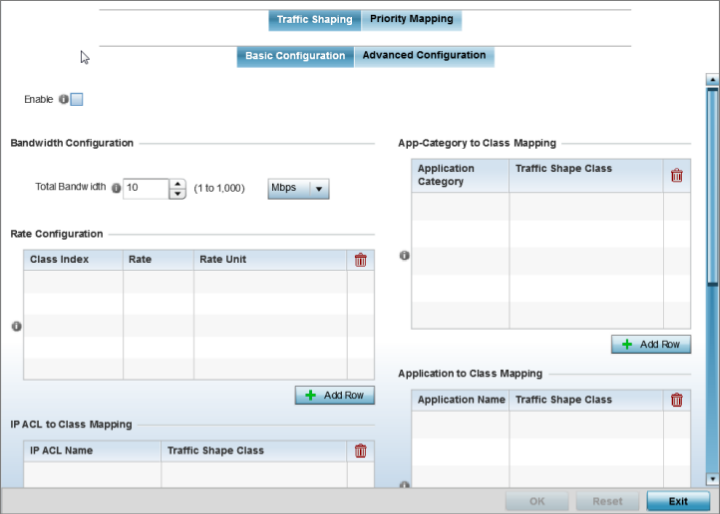Screen dimensions: 720x514
Task: Click info icon next to Enable label
Action: pos(63,100)
